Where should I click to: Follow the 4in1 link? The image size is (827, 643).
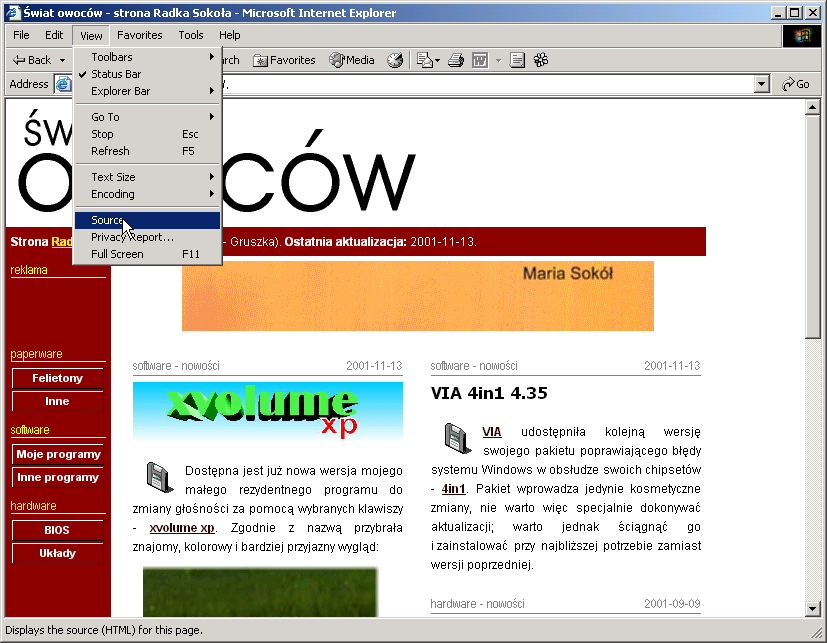point(454,489)
